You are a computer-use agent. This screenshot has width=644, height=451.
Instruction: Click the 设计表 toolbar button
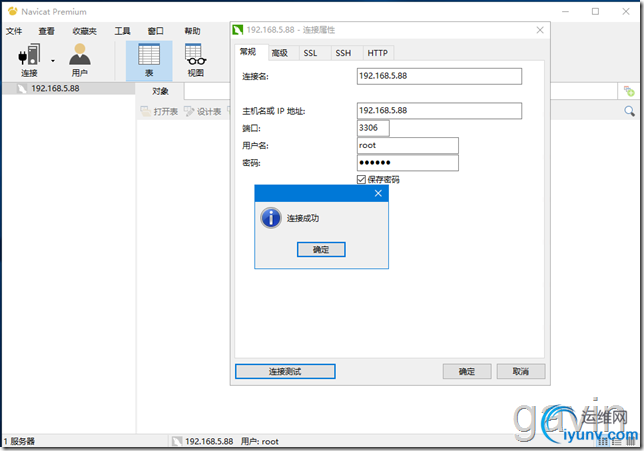click(203, 111)
